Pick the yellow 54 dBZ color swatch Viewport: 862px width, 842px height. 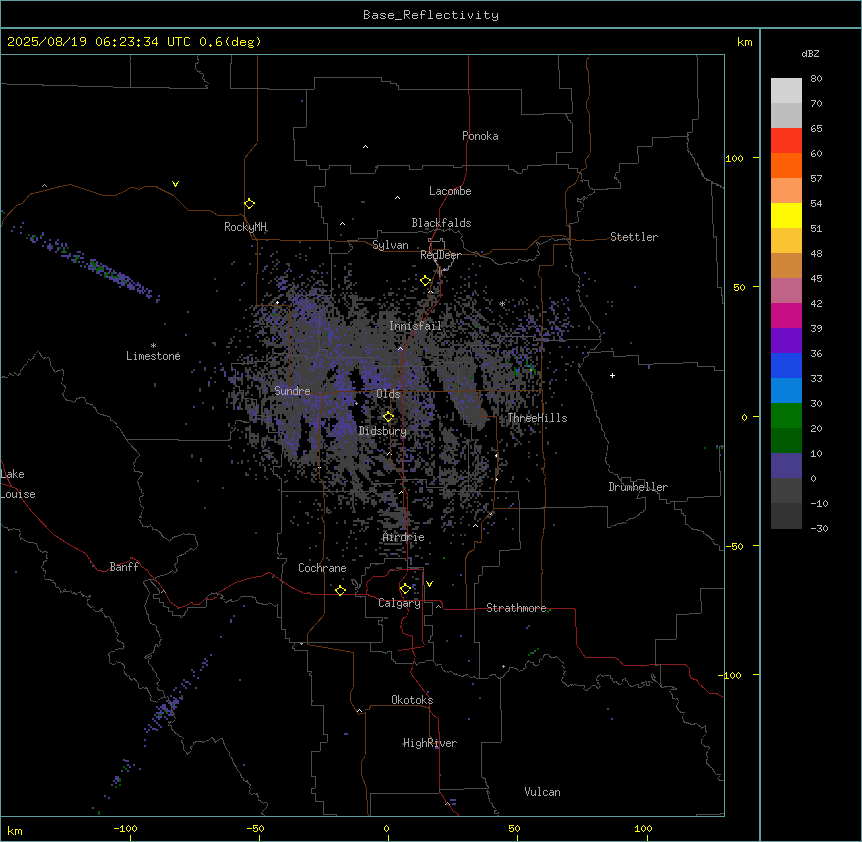pos(786,215)
